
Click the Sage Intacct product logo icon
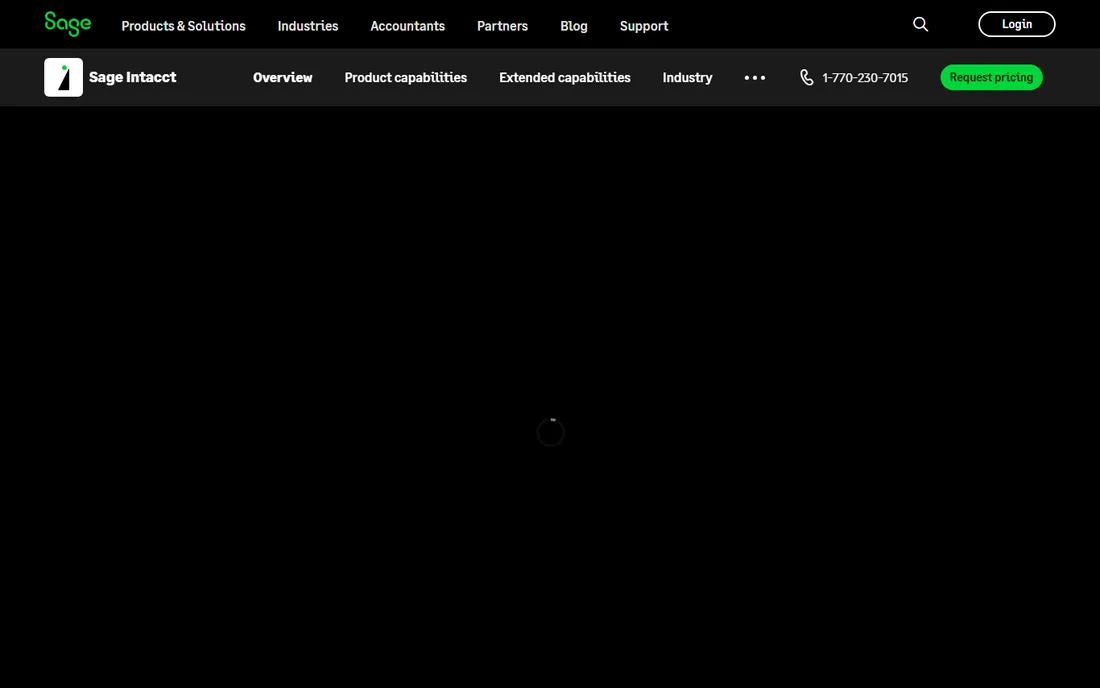click(63, 77)
